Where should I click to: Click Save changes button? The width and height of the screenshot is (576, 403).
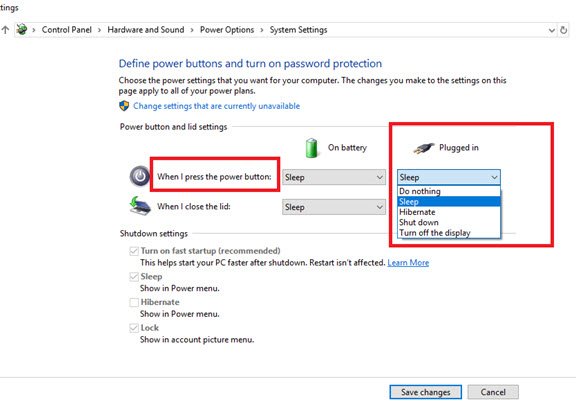click(425, 392)
